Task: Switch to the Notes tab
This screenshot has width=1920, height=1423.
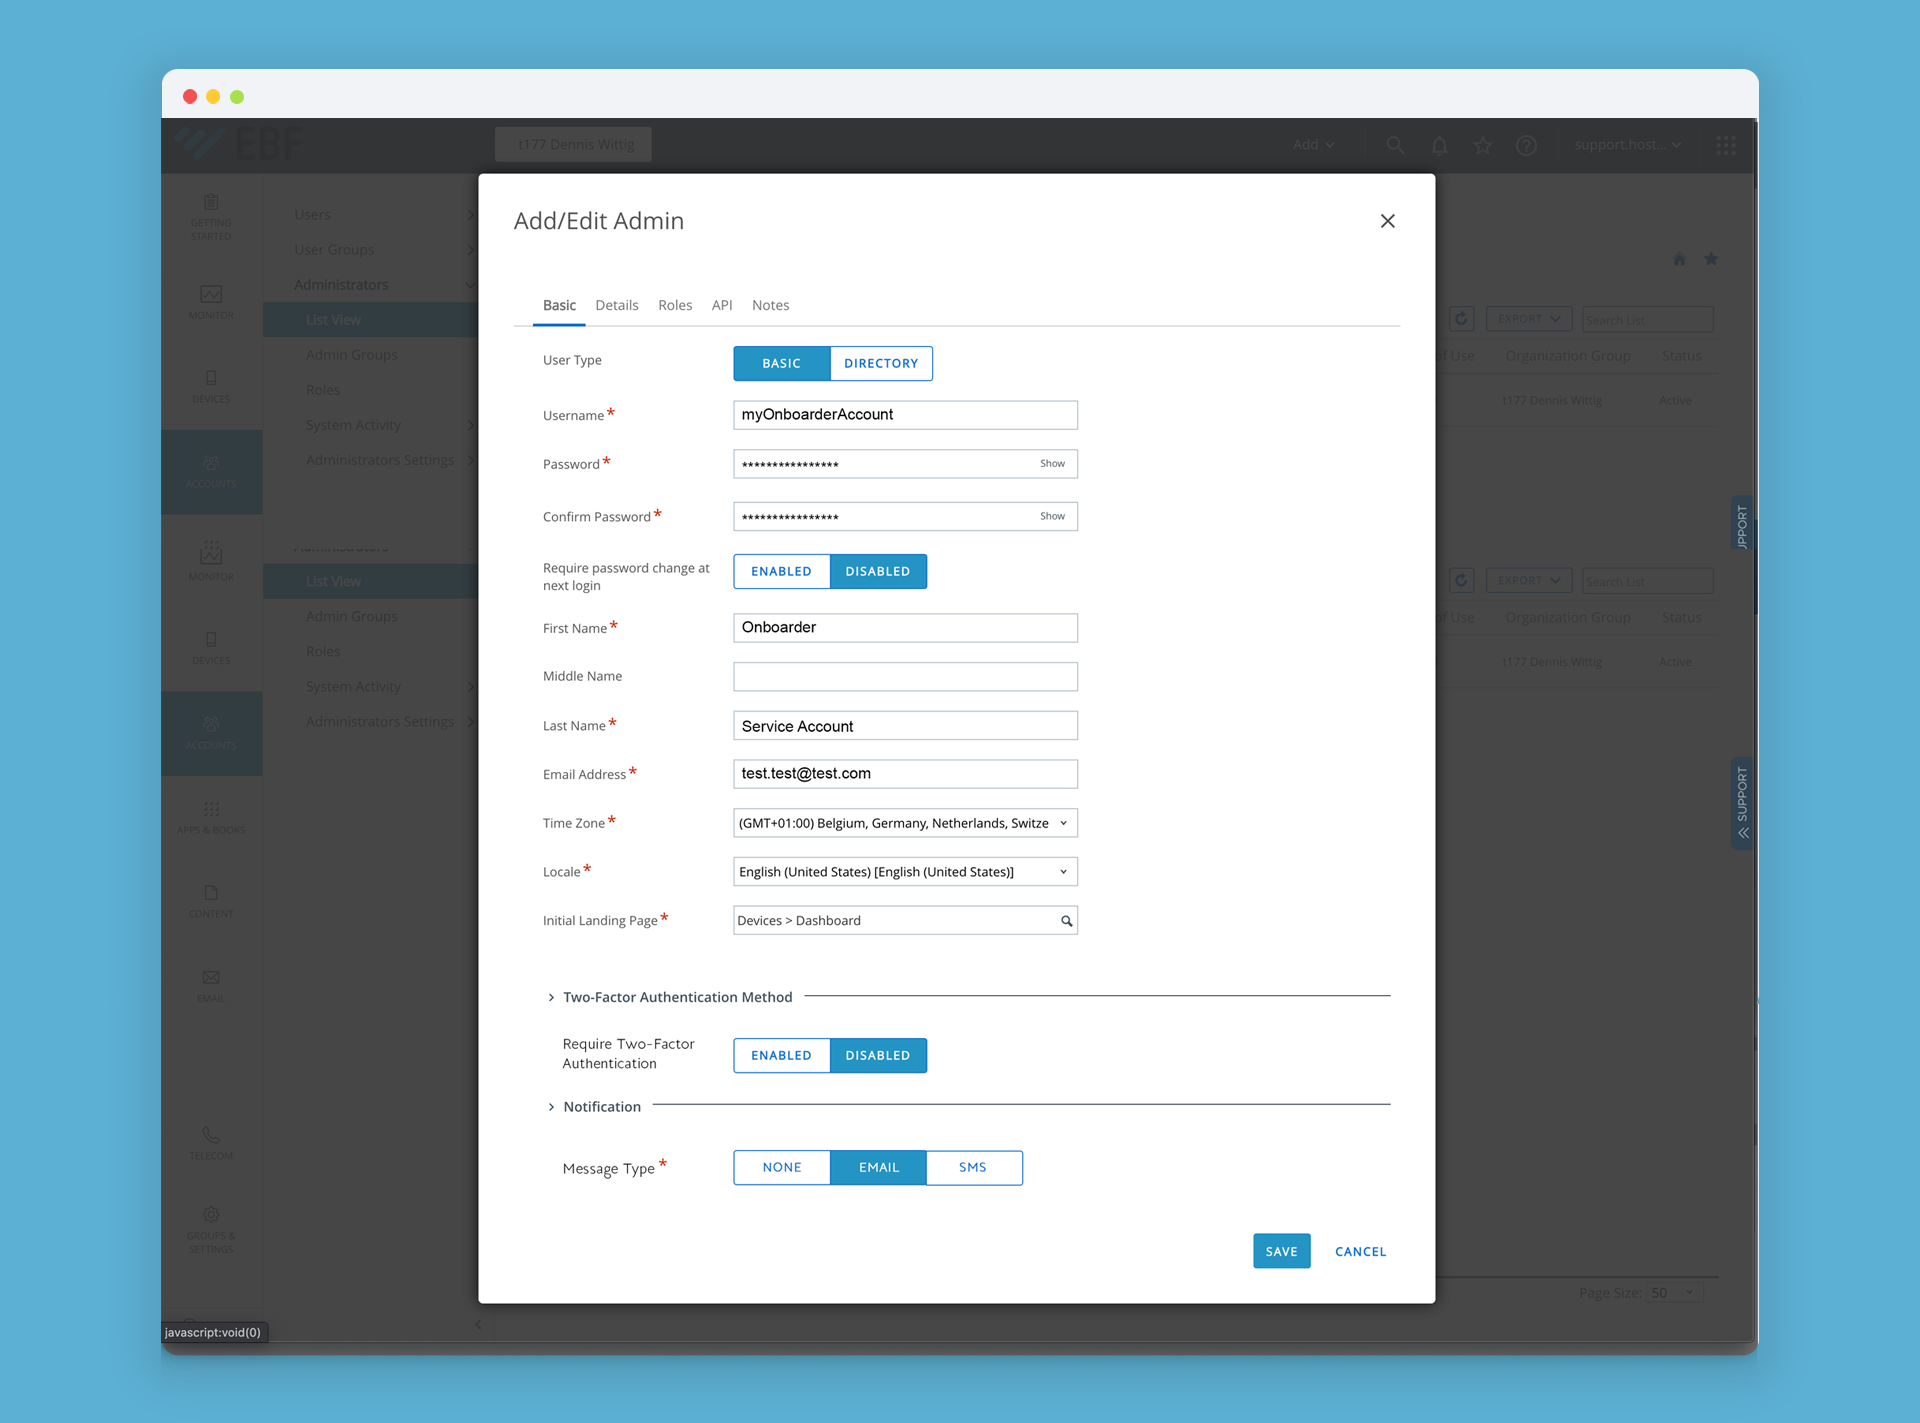Action: [771, 305]
